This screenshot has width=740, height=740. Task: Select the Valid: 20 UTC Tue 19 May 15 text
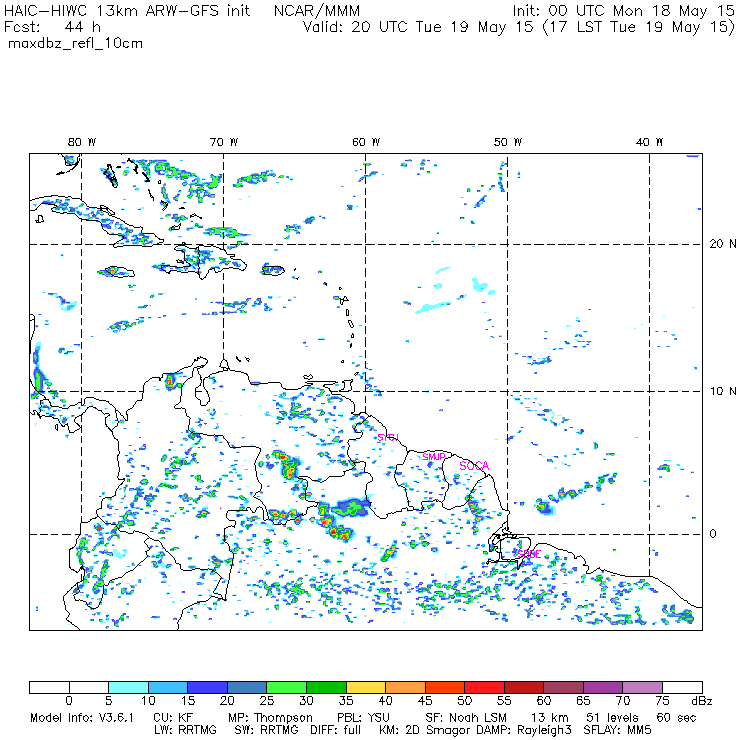tap(418, 27)
